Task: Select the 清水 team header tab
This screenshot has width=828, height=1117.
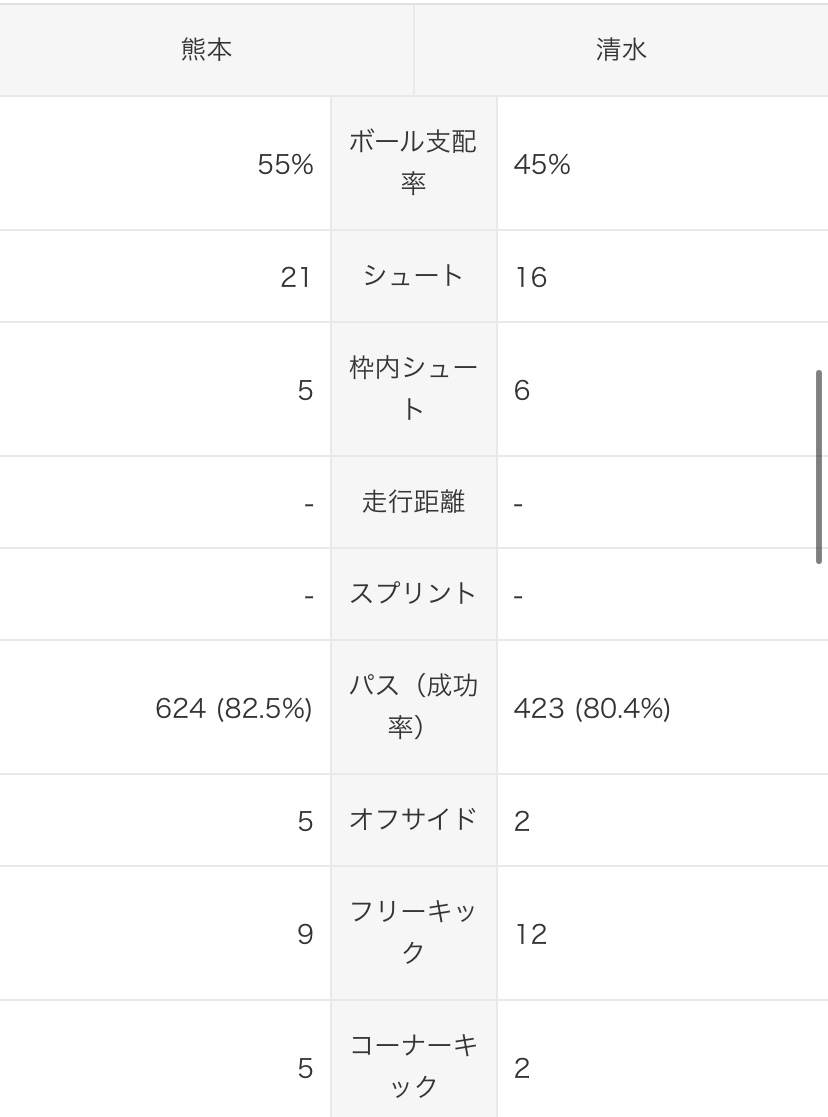Action: coord(621,50)
